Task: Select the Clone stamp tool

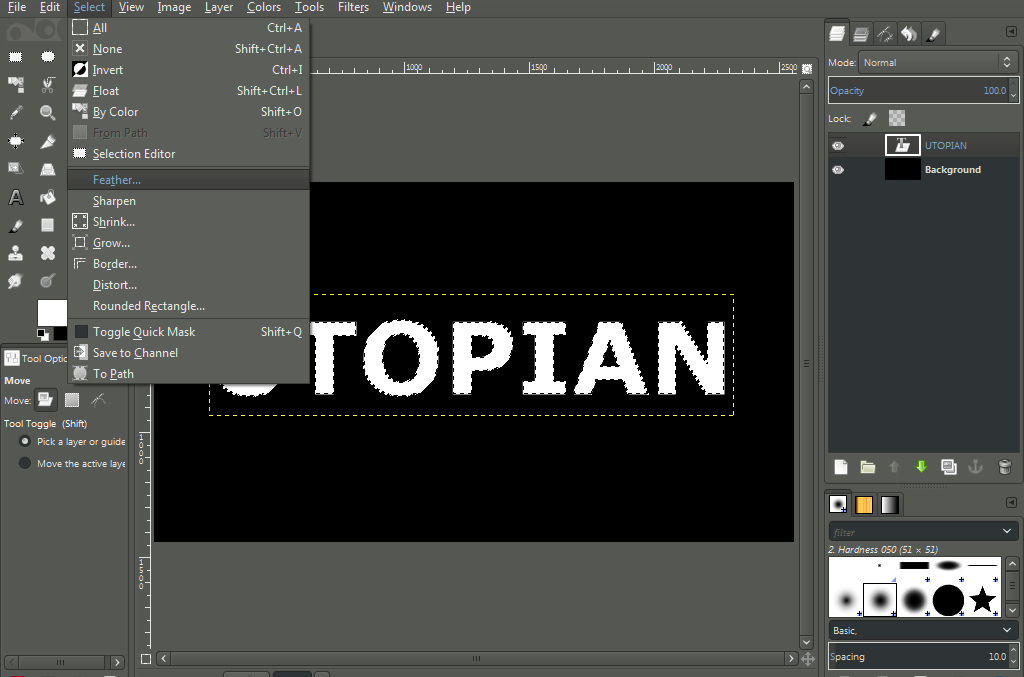Action: (16, 253)
